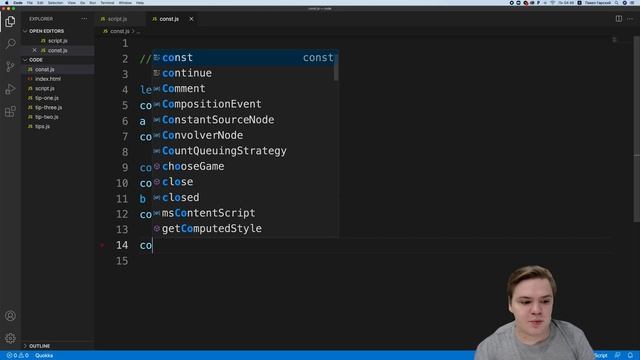Open the Manage gear icon
Image resolution: width=640 pixels, height=360 pixels.
(10, 338)
